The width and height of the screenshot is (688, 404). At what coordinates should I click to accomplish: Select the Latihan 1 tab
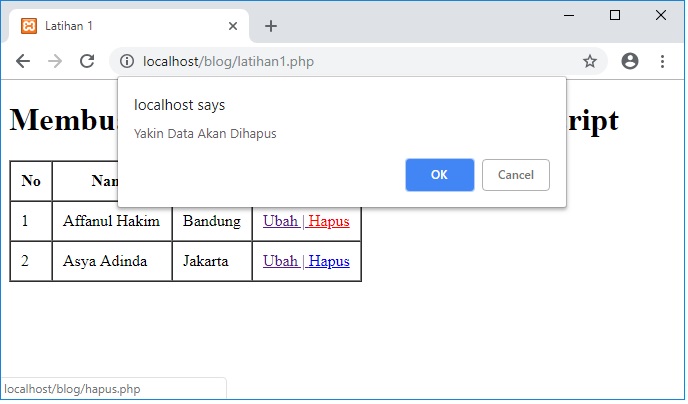pos(120,26)
